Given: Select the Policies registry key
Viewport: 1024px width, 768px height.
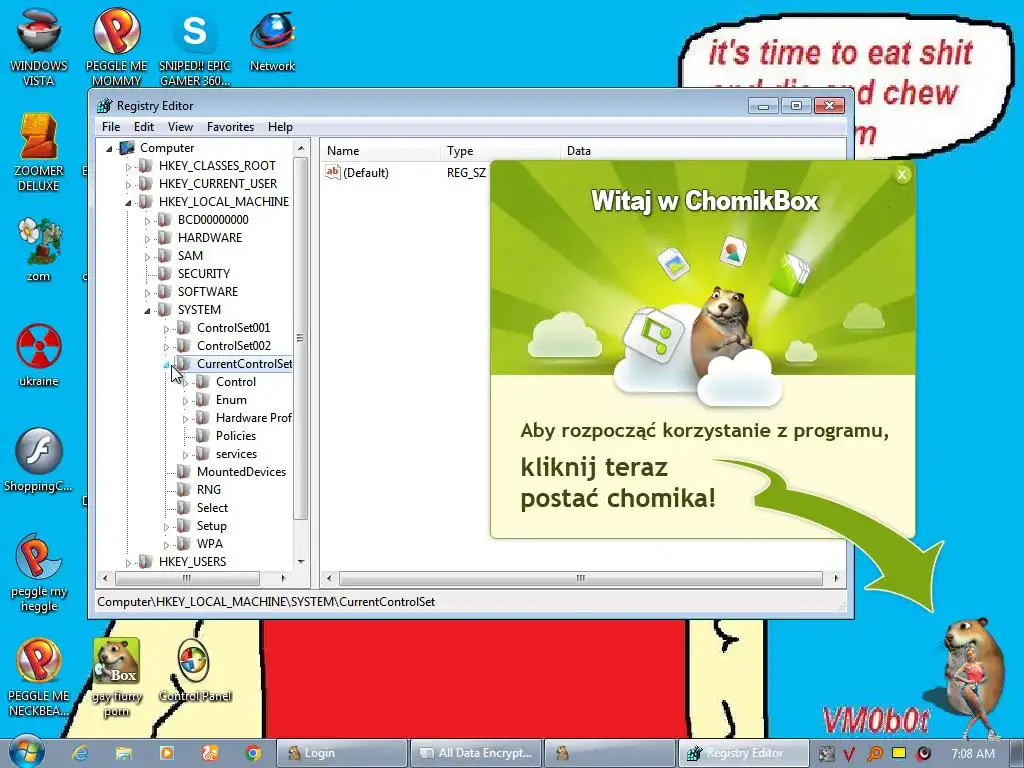Looking at the screenshot, I should tap(236, 436).
